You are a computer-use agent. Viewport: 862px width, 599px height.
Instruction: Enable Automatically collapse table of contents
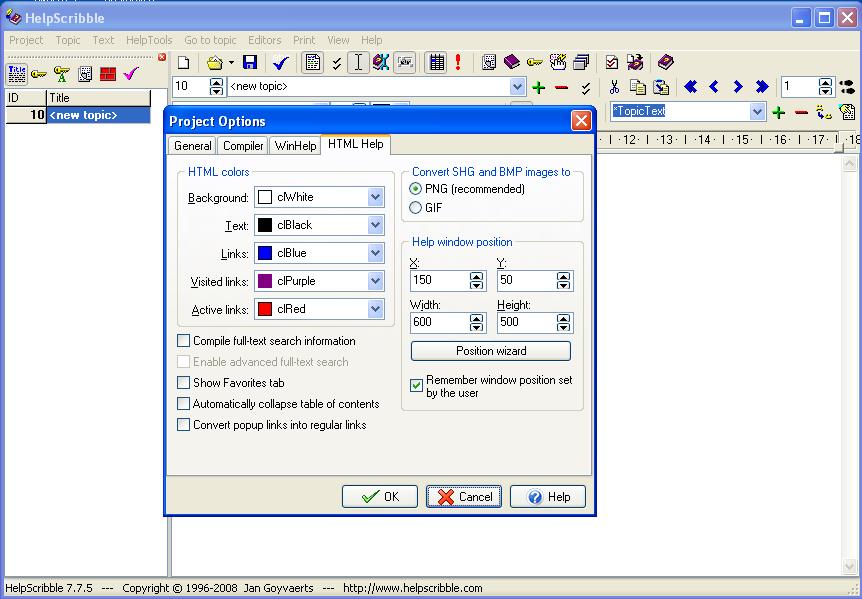[x=184, y=404]
